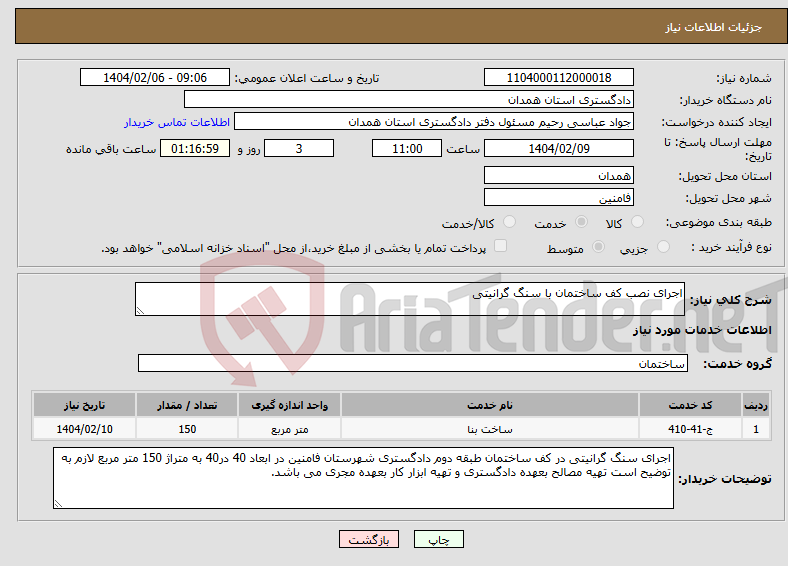The image size is (788, 566).
Task: Click the announcement date field 1404/02/06 - 09:06
Action: pos(155,77)
